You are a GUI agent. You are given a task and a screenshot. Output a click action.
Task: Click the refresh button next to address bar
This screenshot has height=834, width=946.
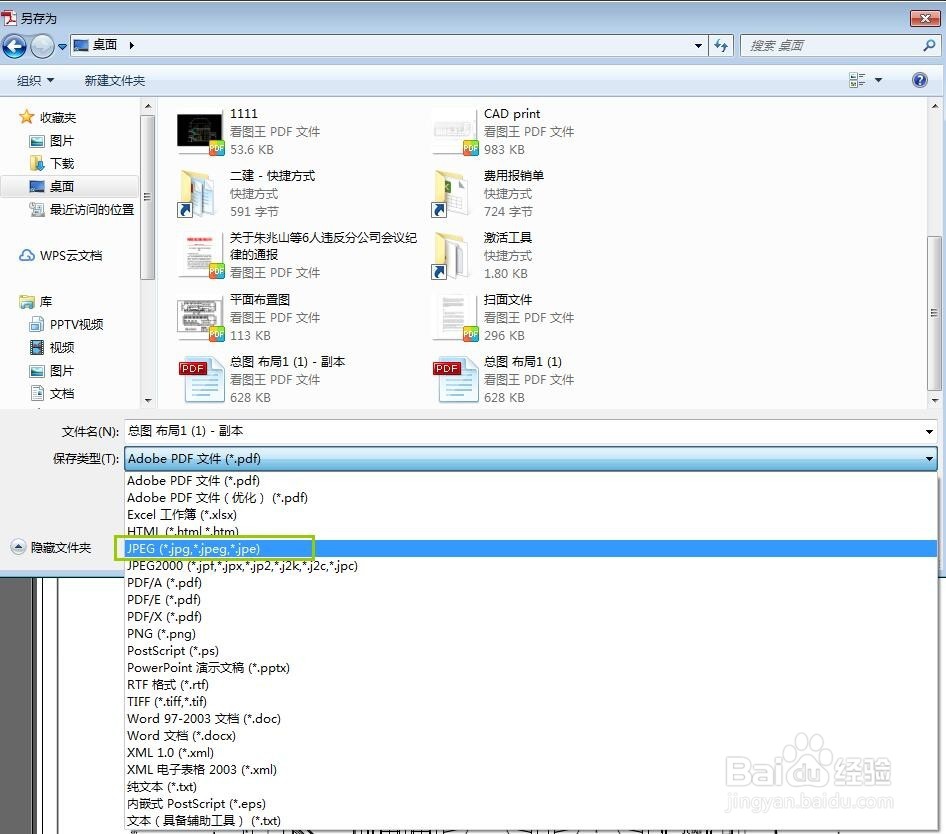point(721,45)
